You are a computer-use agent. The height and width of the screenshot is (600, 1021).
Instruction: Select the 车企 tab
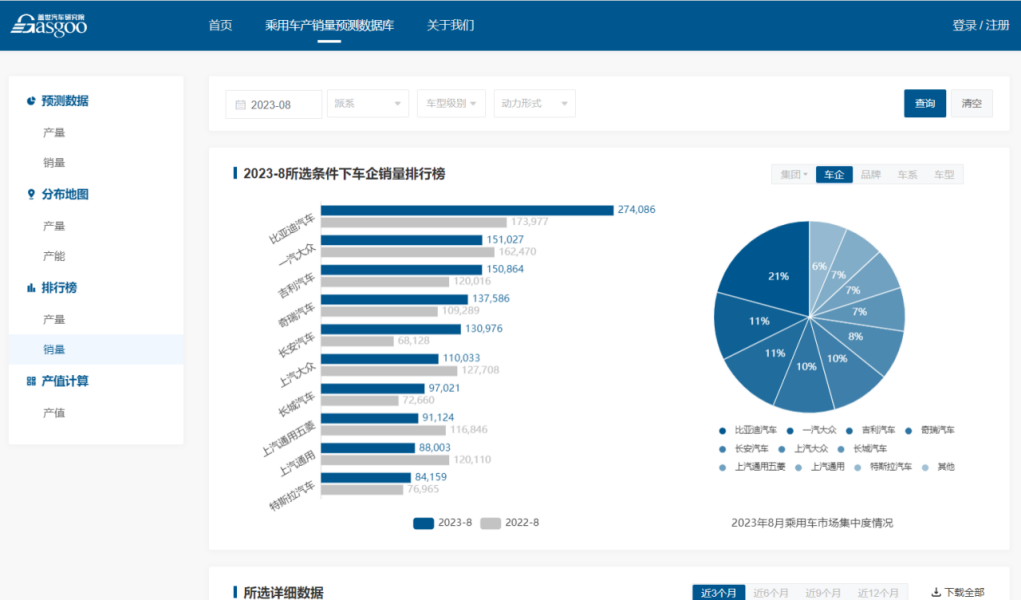tap(834, 175)
